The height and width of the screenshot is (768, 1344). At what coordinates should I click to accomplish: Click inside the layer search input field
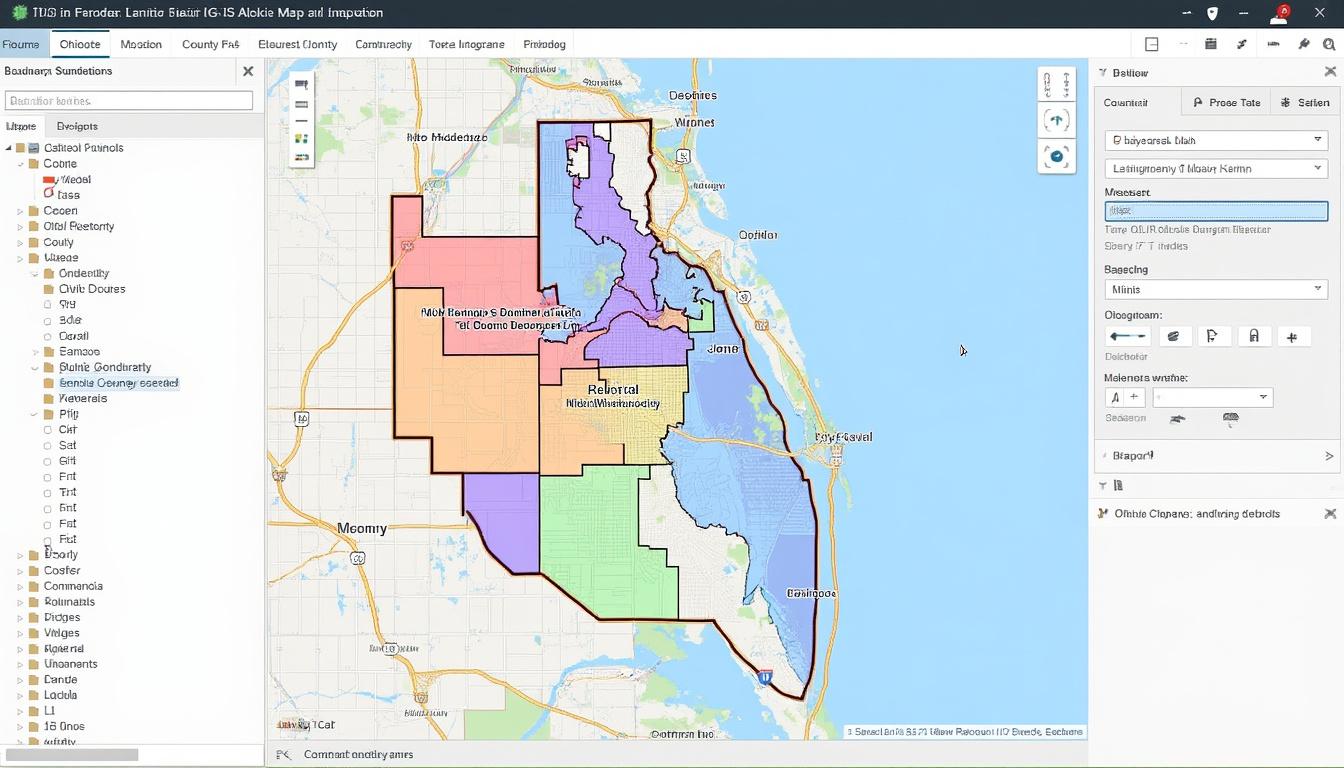128,100
